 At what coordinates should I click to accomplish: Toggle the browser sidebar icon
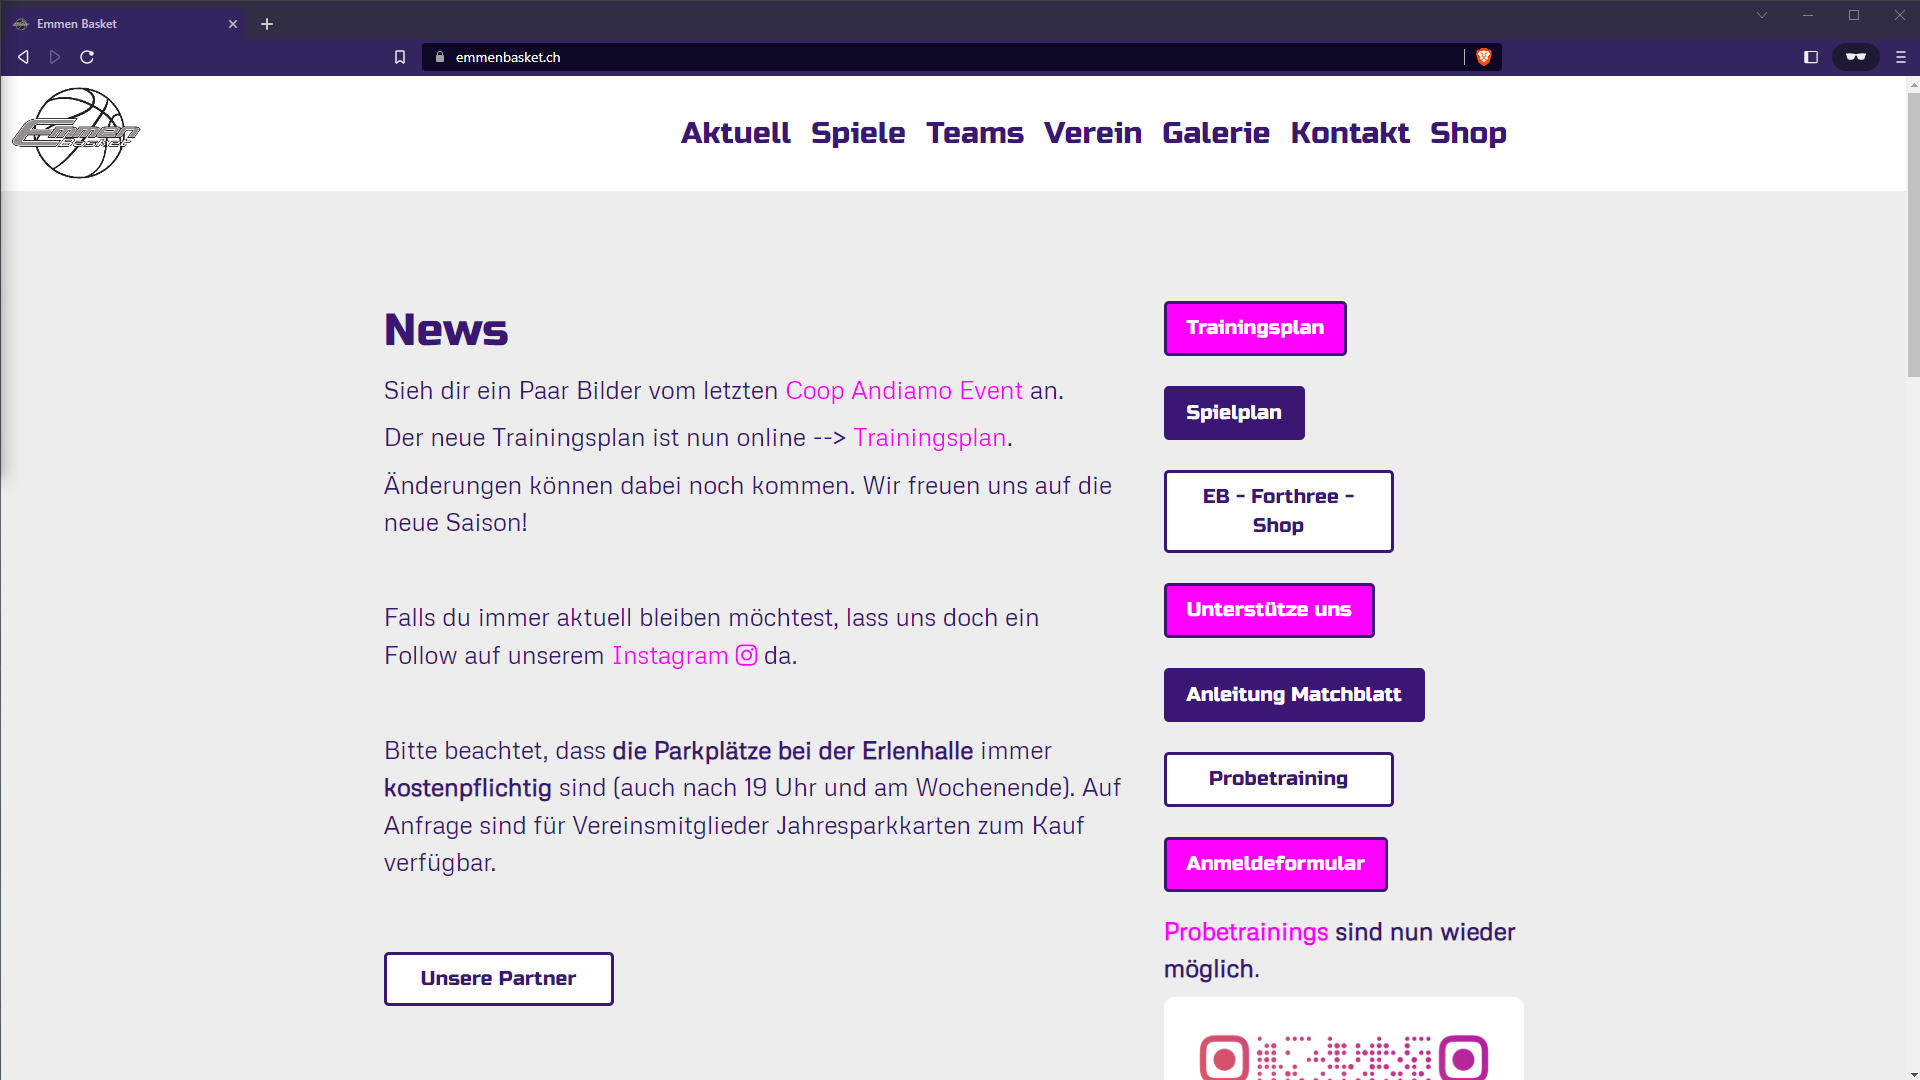coord(1810,57)
